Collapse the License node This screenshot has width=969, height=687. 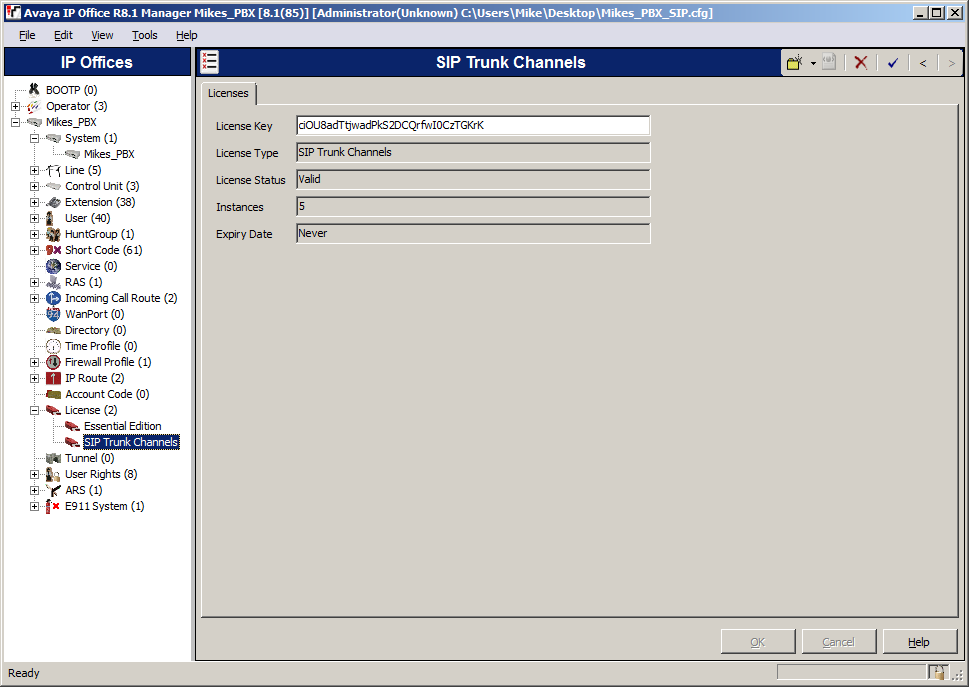pos(35,410)
